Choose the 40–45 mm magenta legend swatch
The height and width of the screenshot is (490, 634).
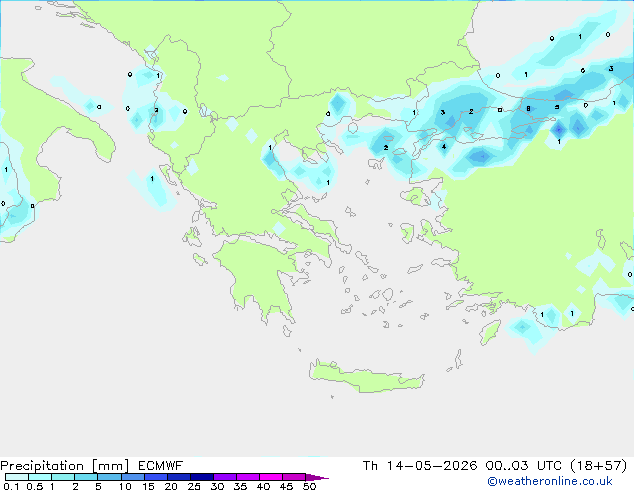pyautogui.click(x=271, y=477)
